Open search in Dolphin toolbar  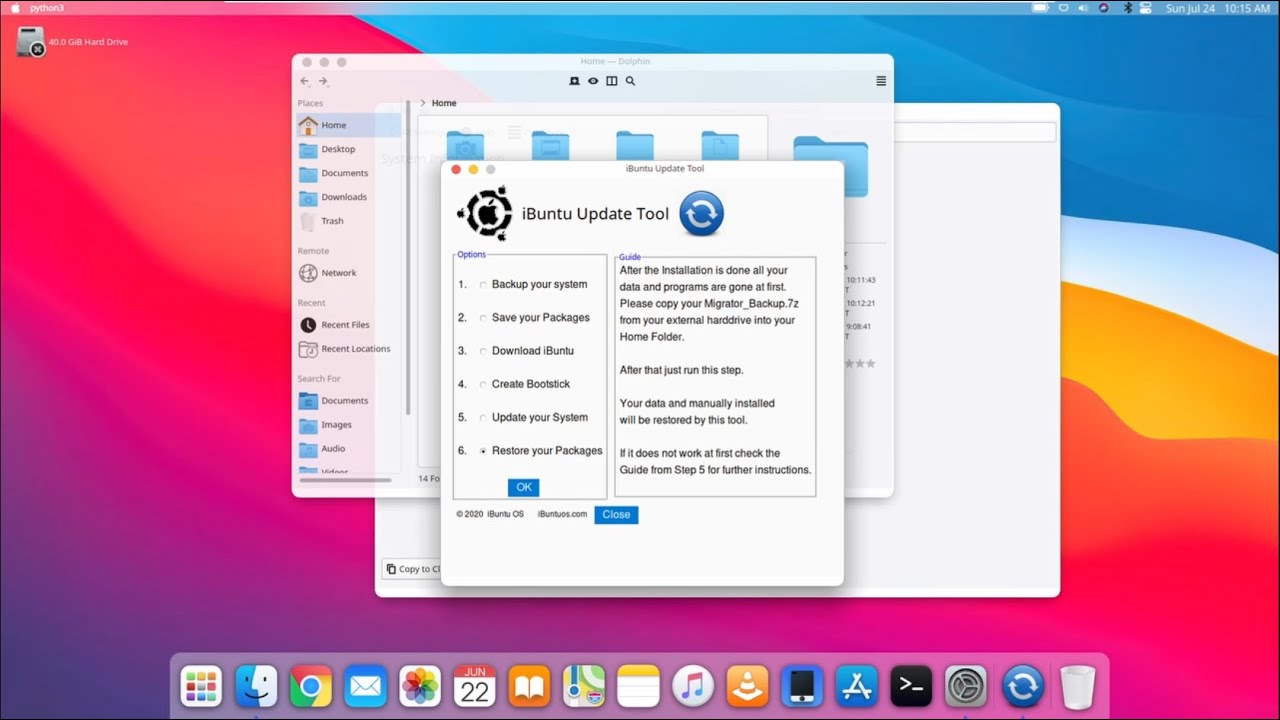tap(630, 81)
